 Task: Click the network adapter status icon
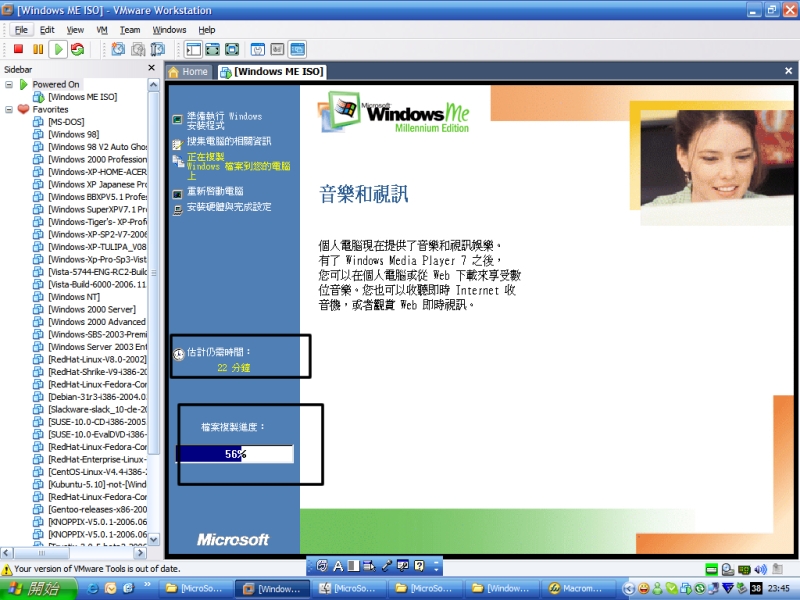744,569
